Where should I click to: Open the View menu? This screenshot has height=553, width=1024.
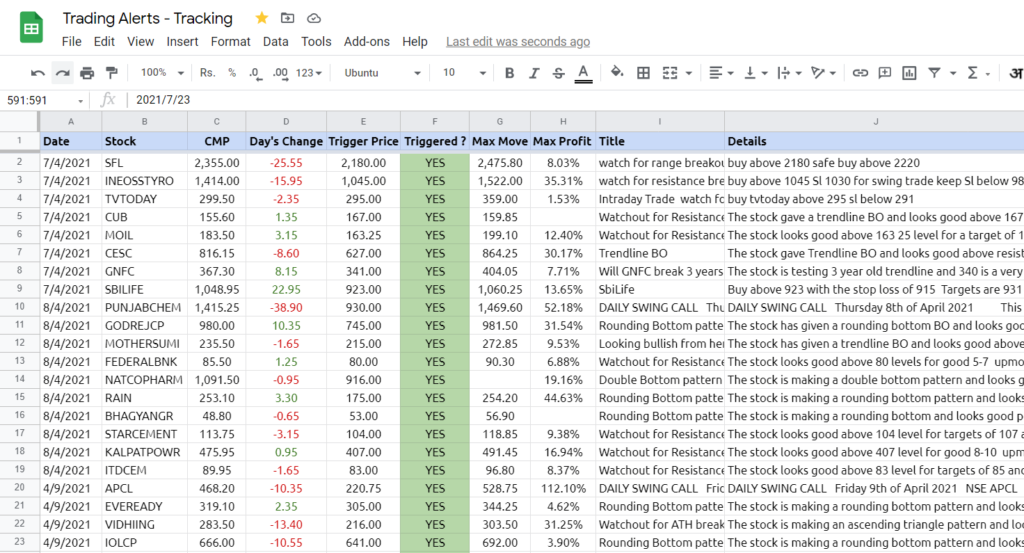tap(140, 42)
